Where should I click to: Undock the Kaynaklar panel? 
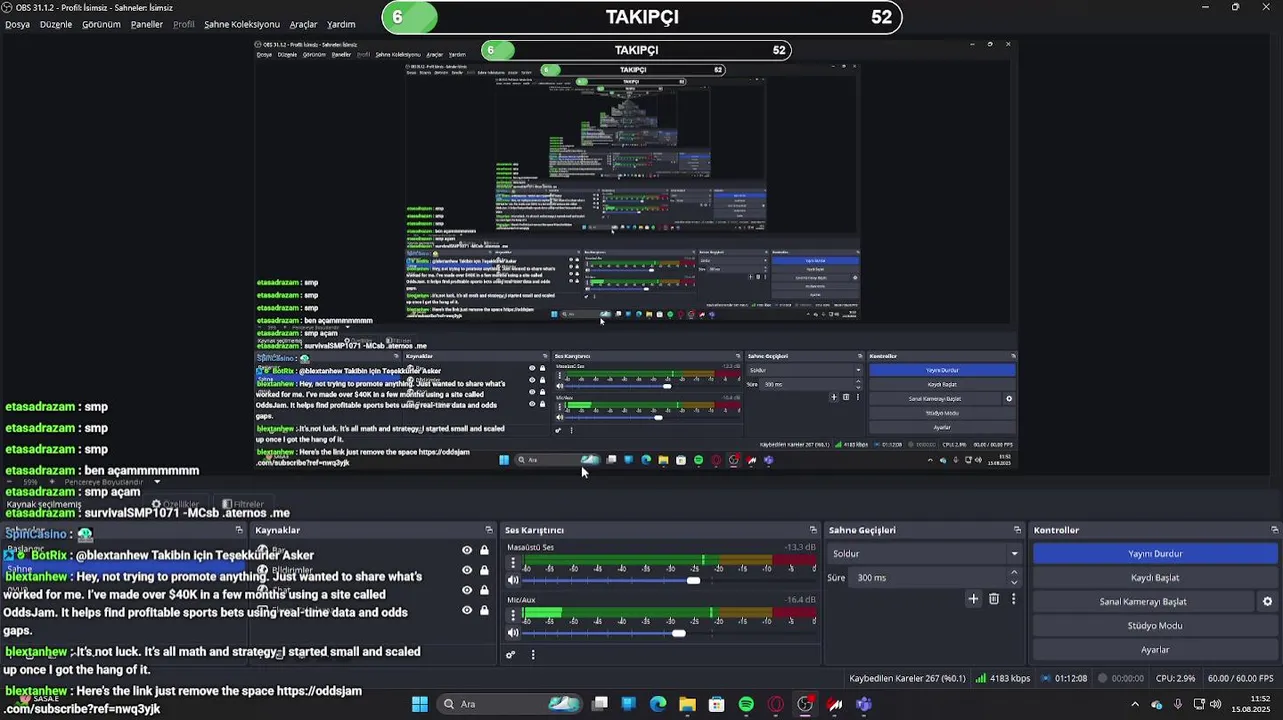[489, 530]
